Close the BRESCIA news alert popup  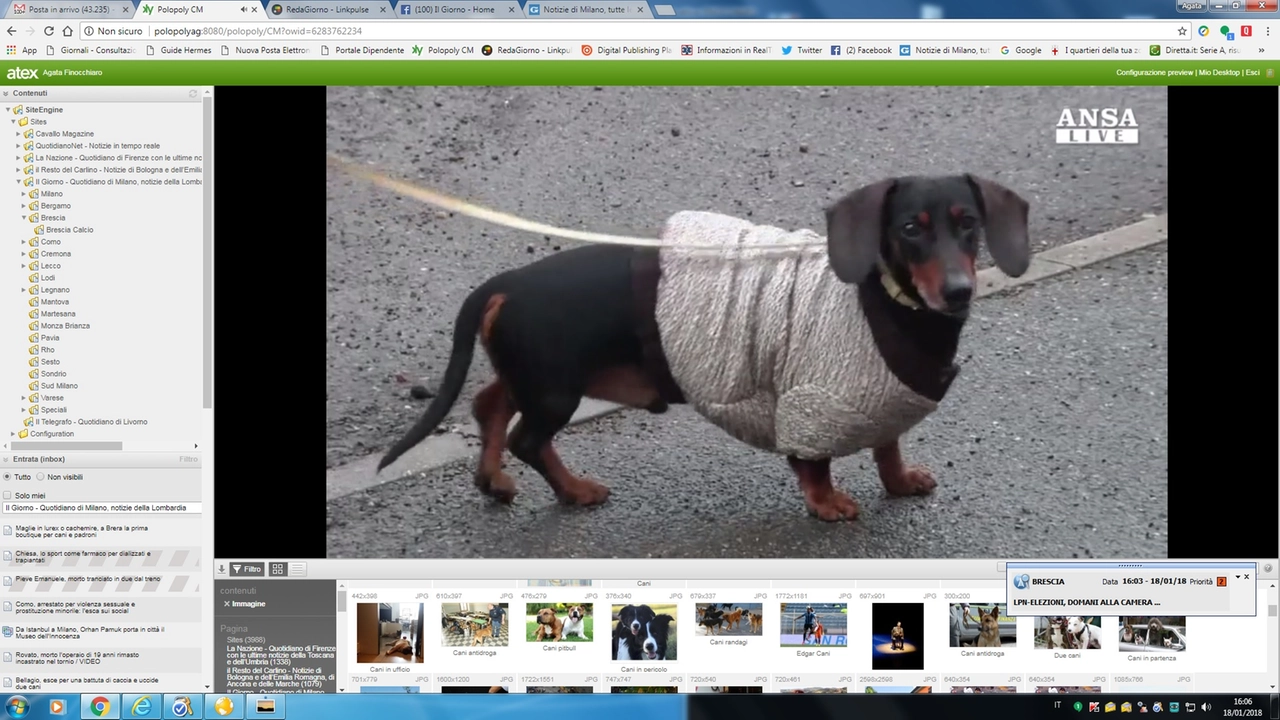click(1246, 577)
